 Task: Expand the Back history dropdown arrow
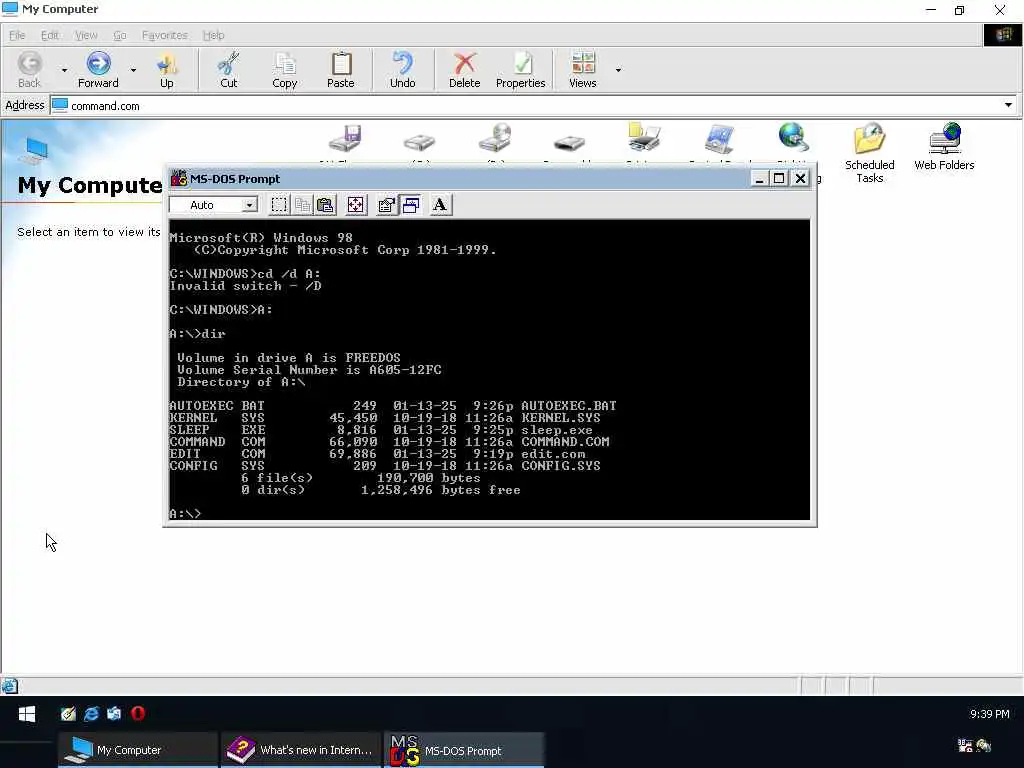64,69
